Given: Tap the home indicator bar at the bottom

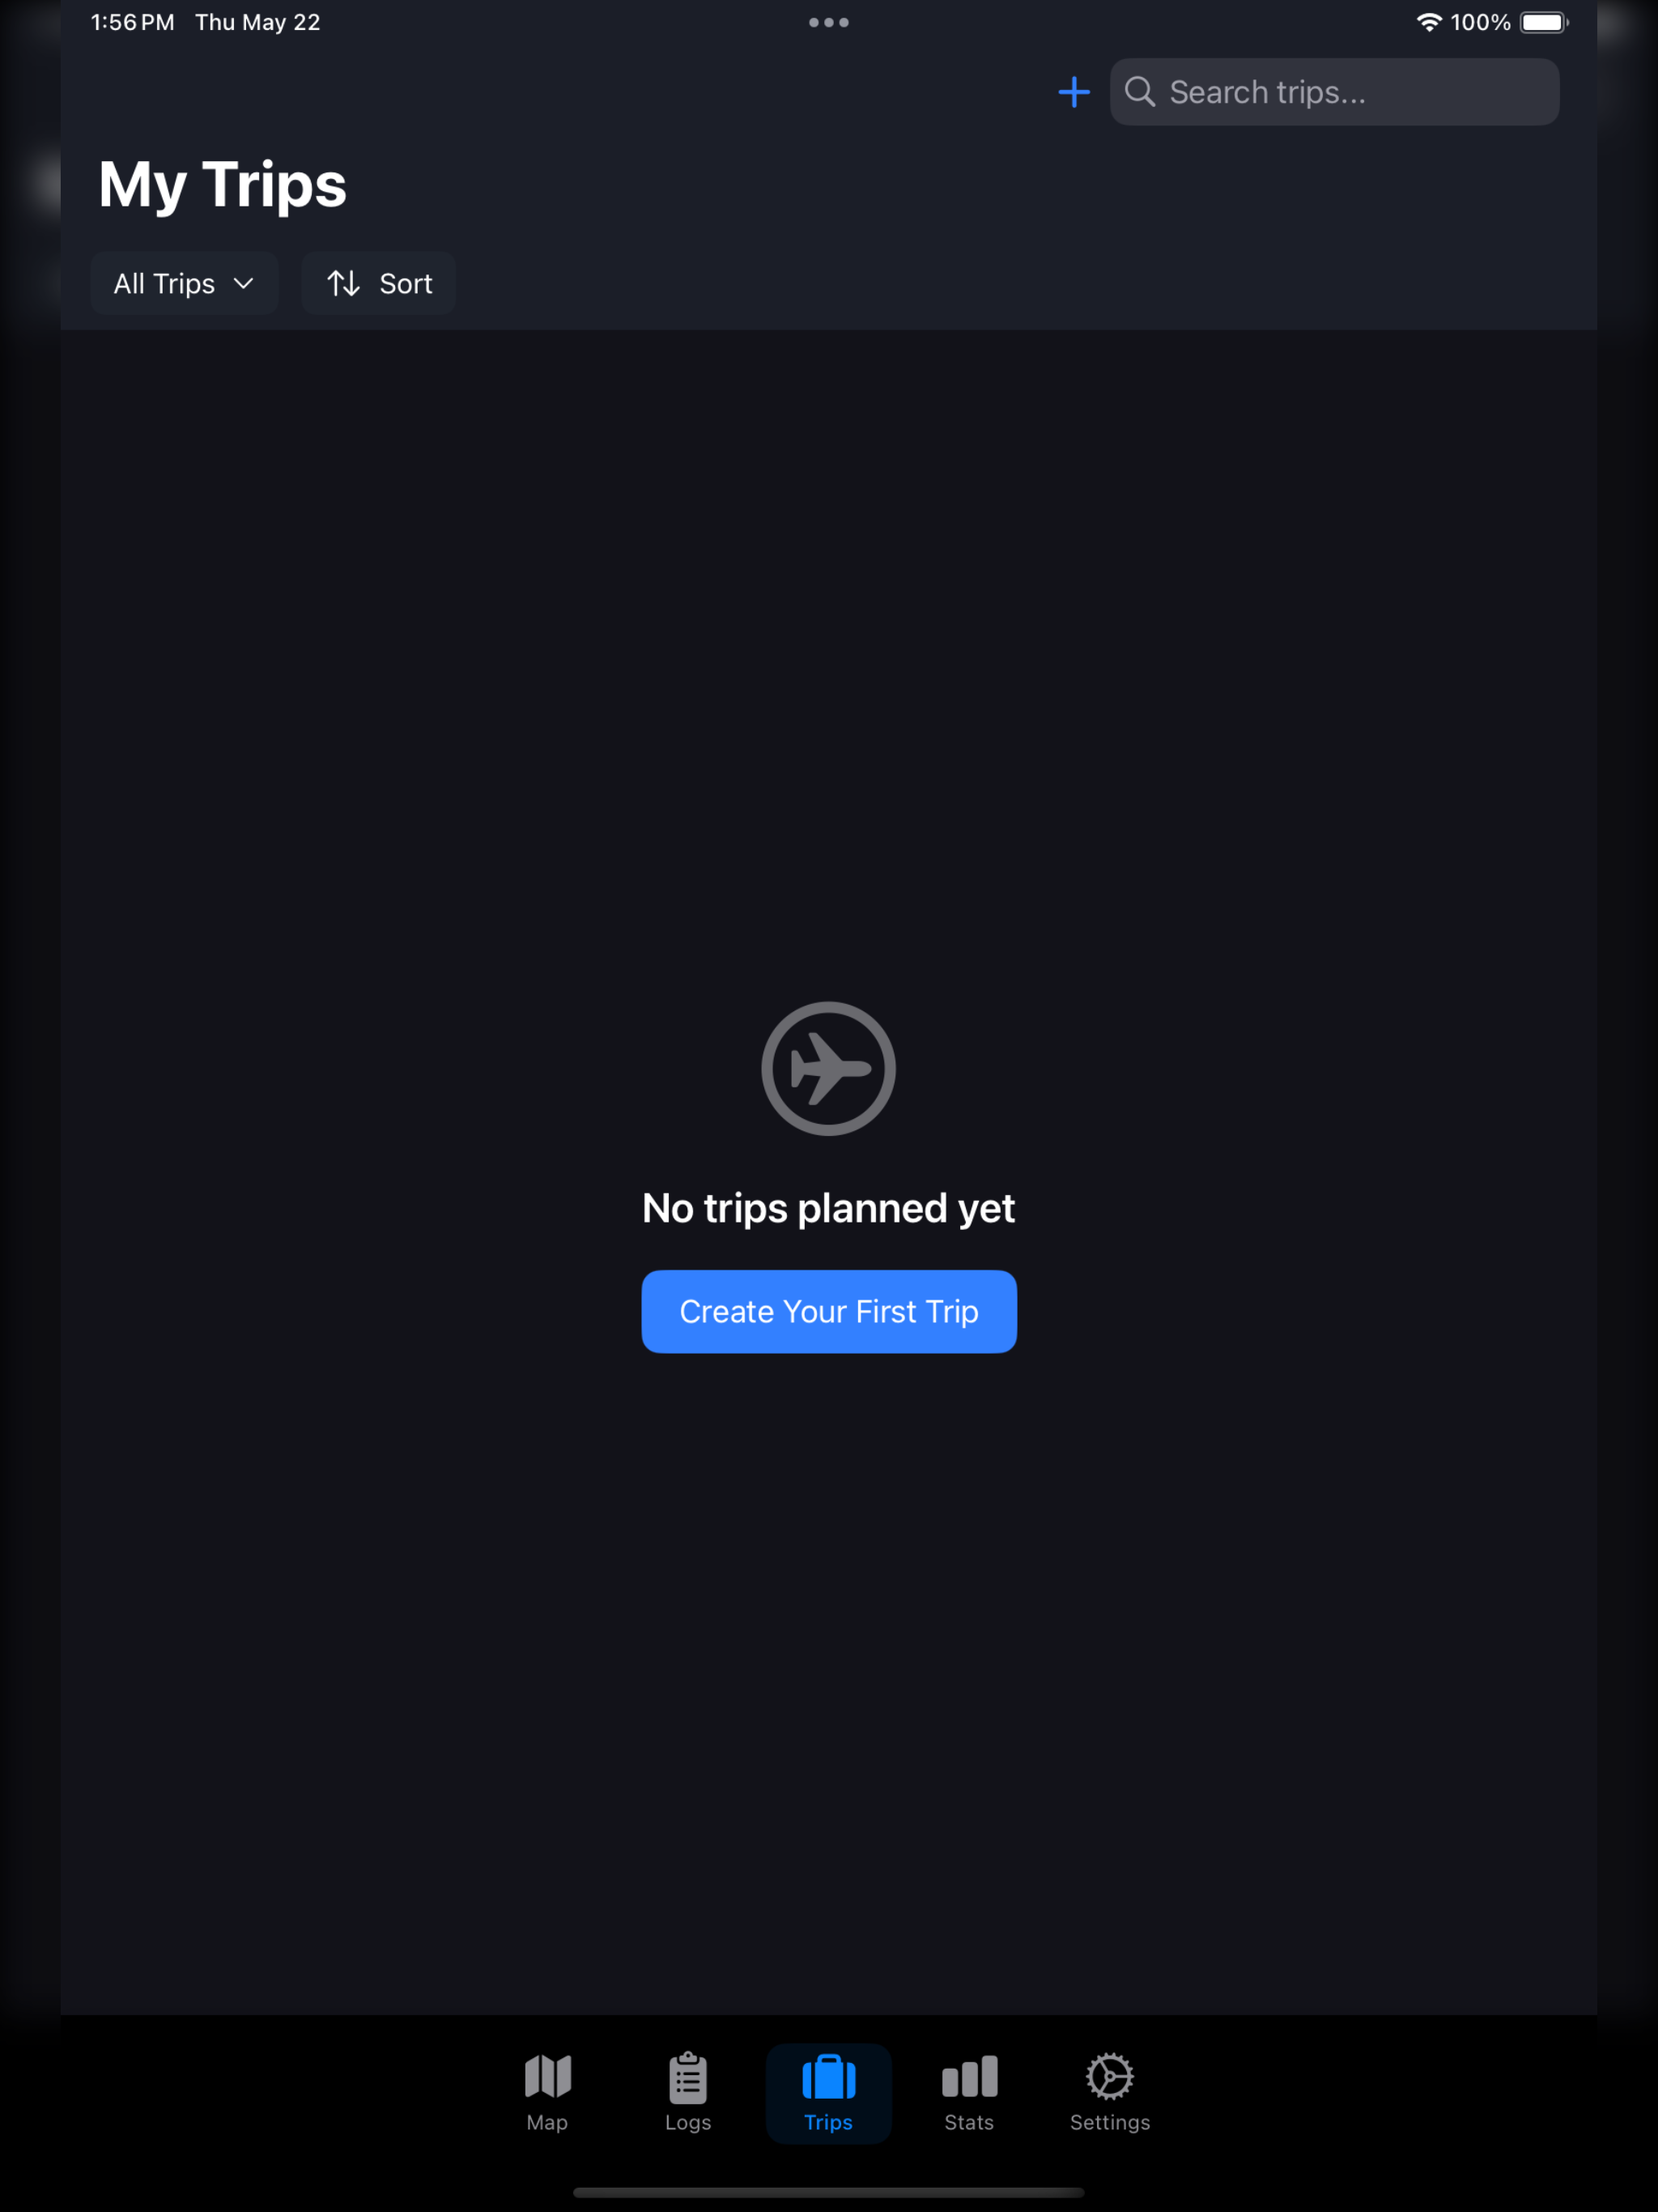Looking at the screenshot, I should tap(829, 2192).
